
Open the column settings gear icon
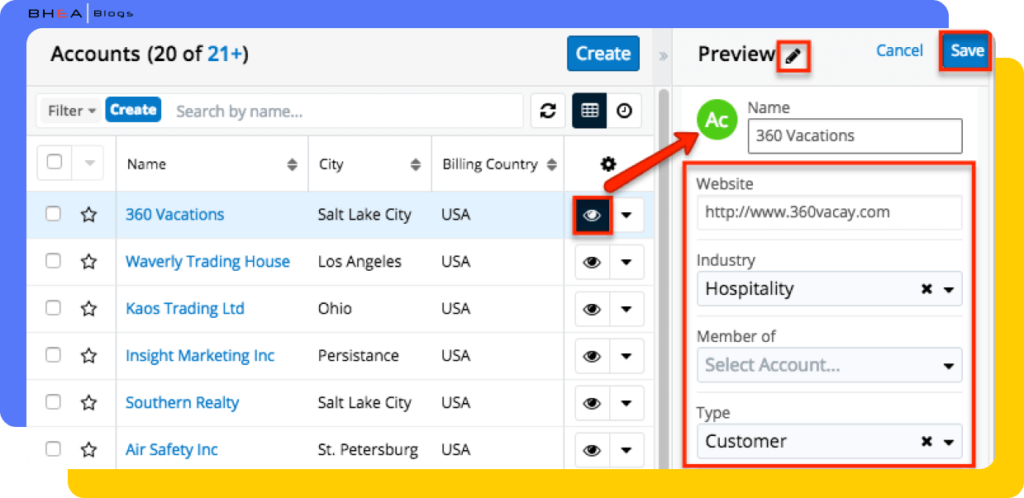[609, 164]
